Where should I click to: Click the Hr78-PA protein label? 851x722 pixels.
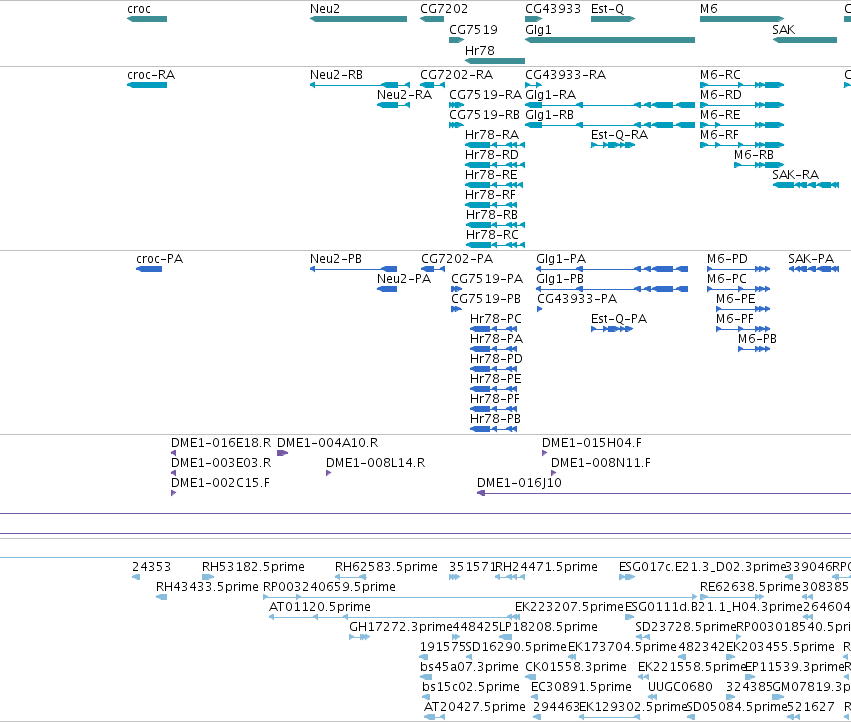coord(497,339)
